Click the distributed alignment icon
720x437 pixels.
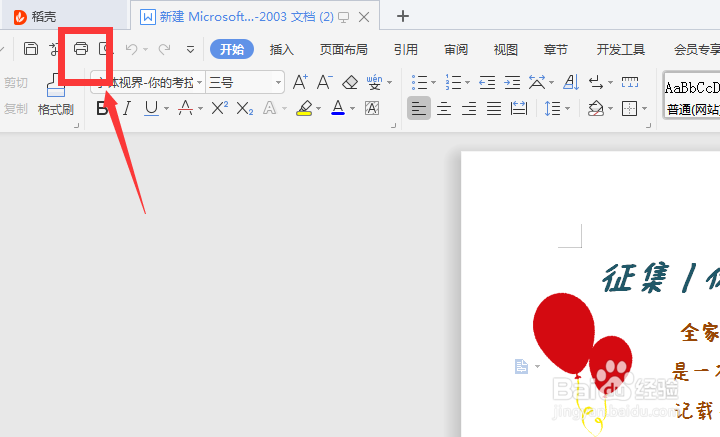click(x=519, y=109)
